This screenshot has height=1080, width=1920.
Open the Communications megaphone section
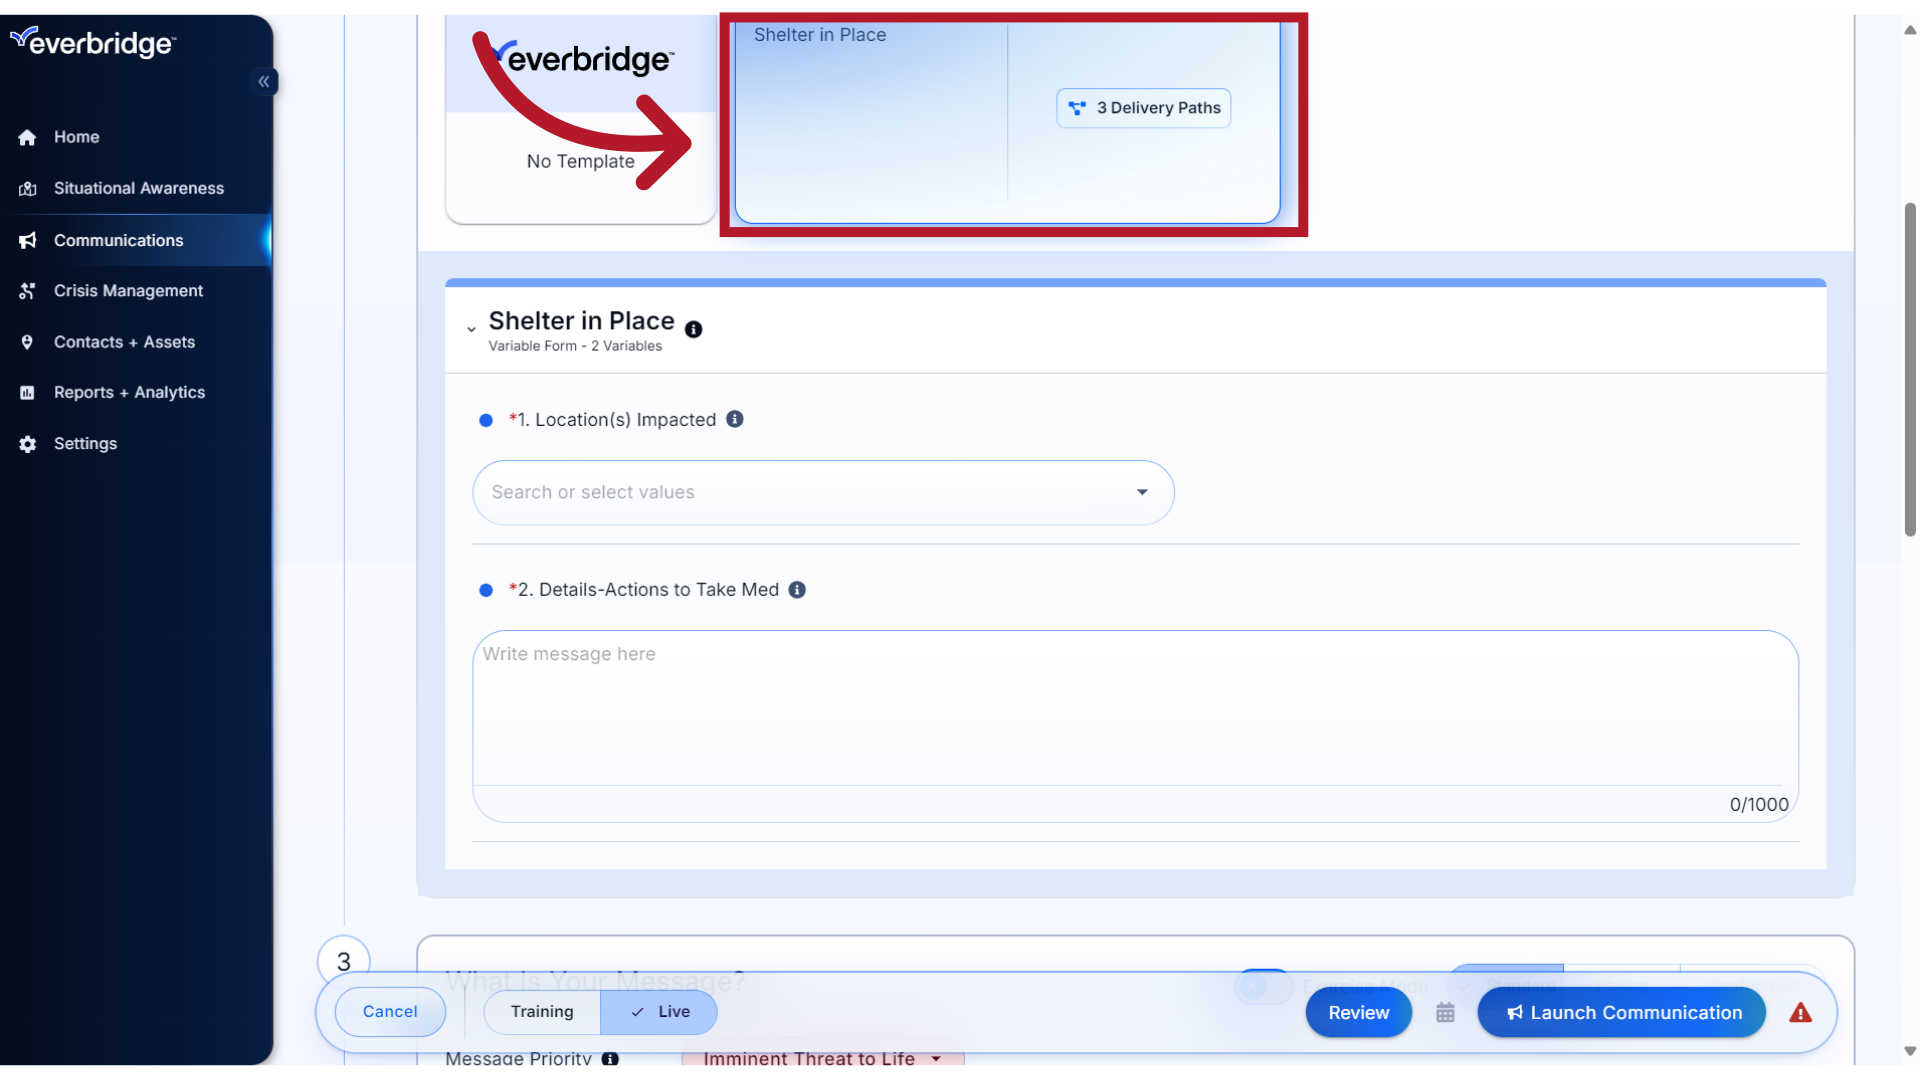(x=118, y=240)
